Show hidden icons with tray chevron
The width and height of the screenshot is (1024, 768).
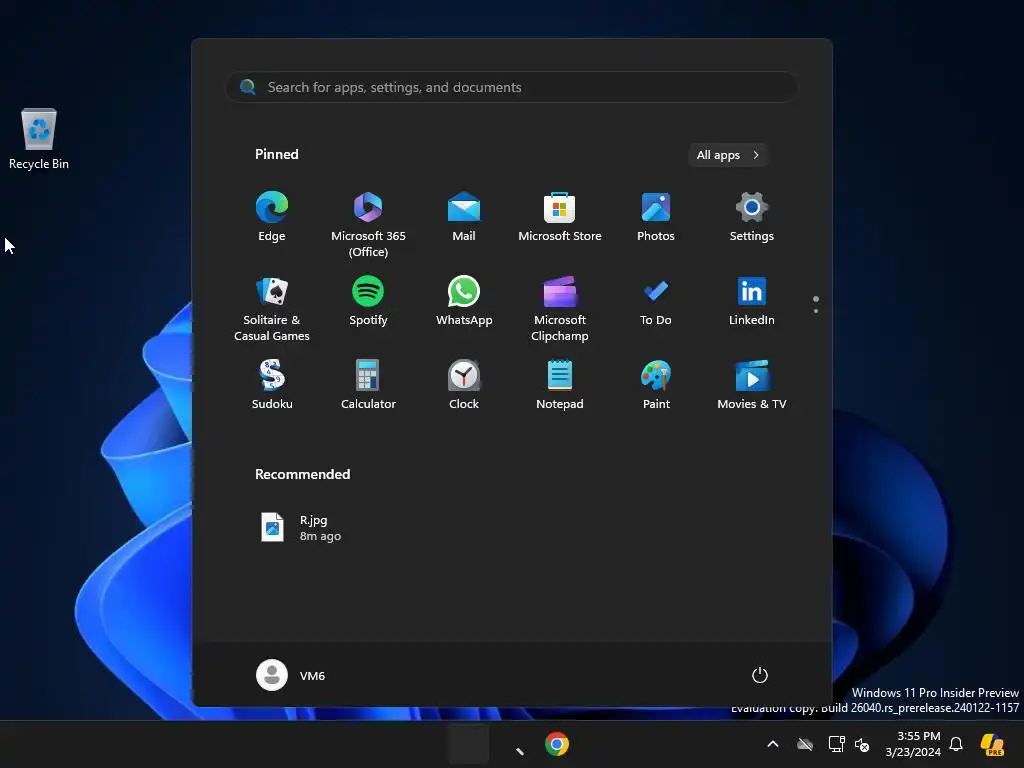(x=773, y=744)
